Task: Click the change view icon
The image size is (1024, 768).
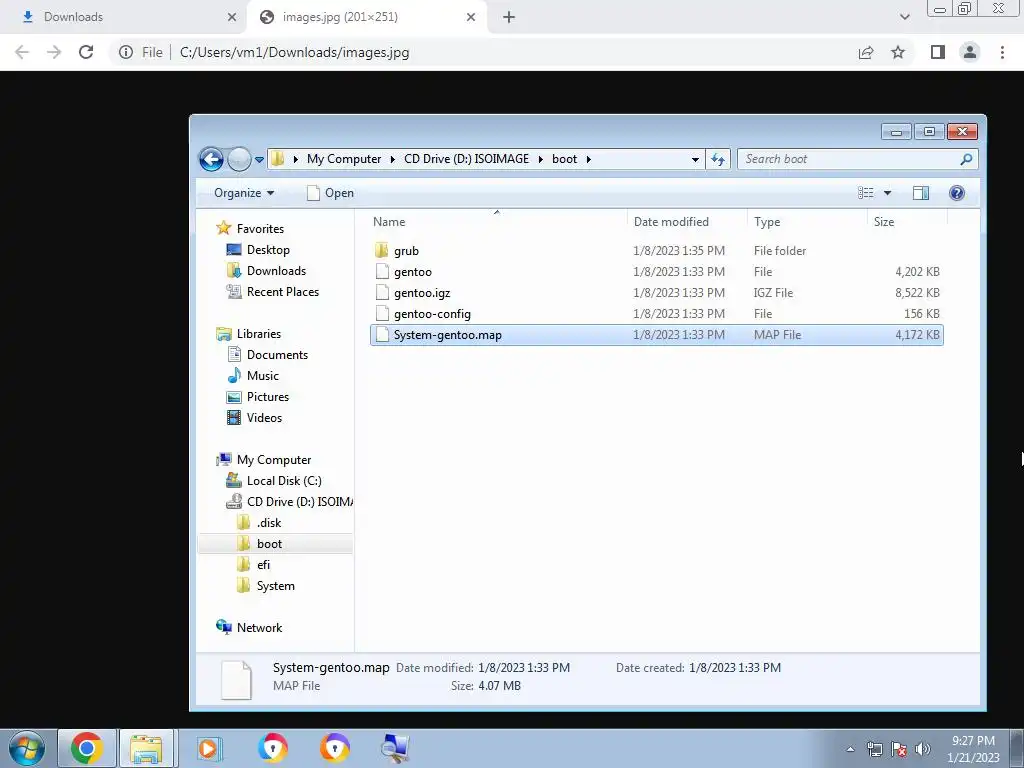Action: point(865,193)
